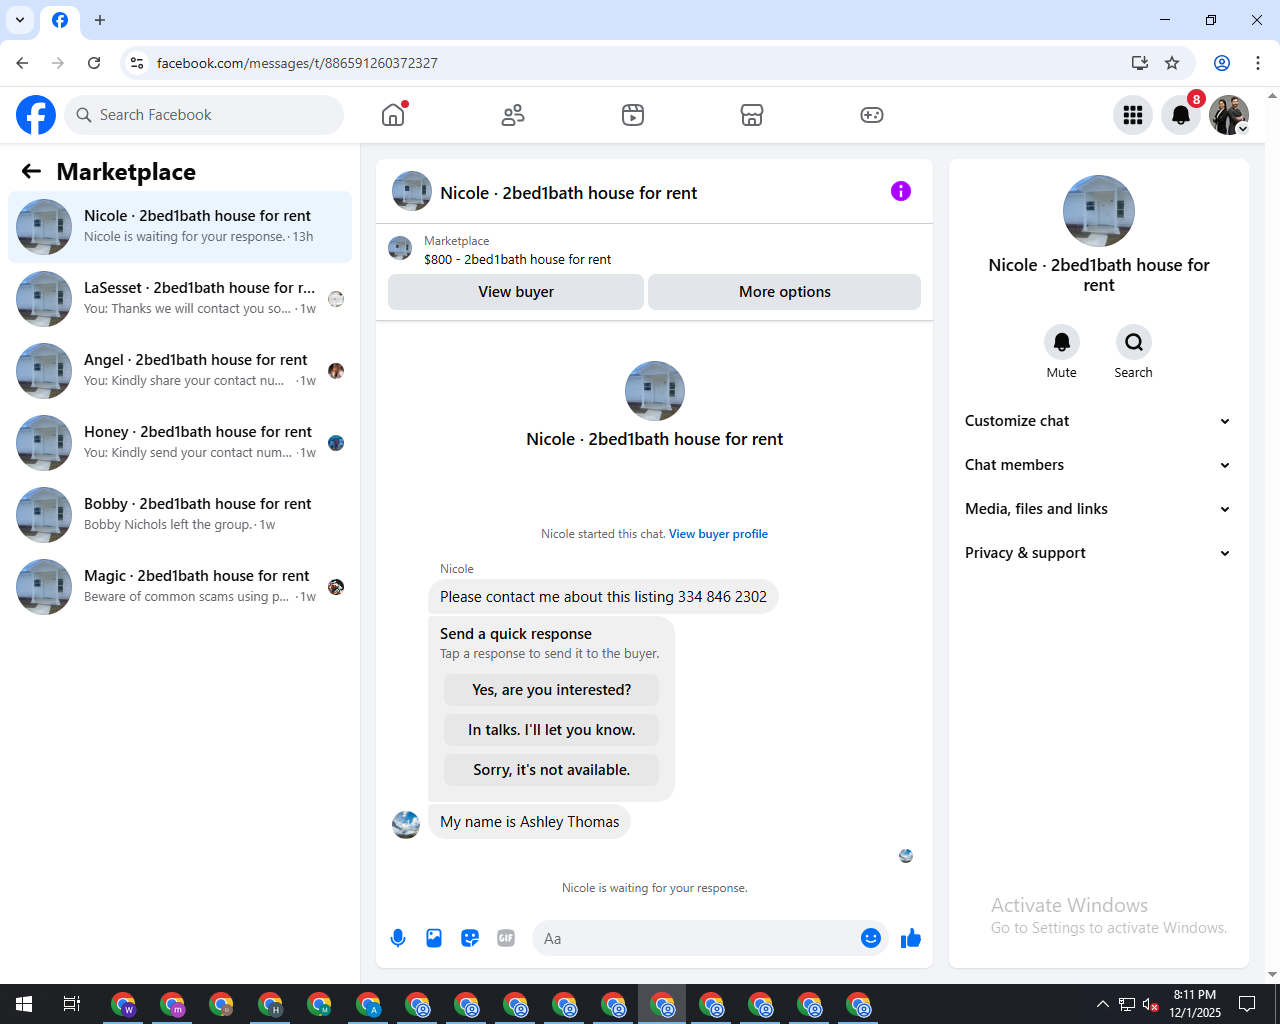1280x1024 pixels.
Task: Select the Nicole conversation in the list
Action: [x=180, y=227]
